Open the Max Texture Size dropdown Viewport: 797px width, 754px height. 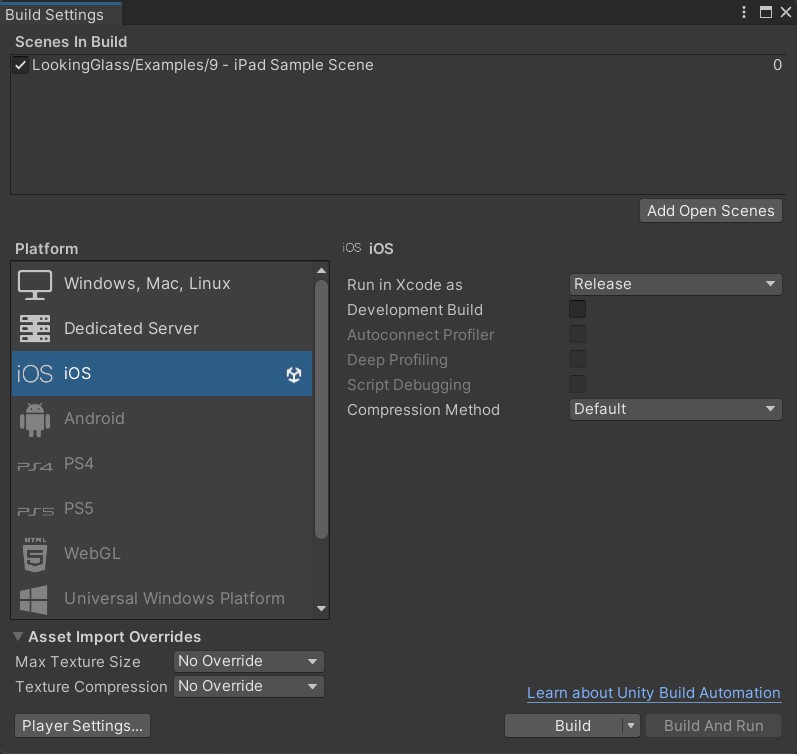point(249,661)
